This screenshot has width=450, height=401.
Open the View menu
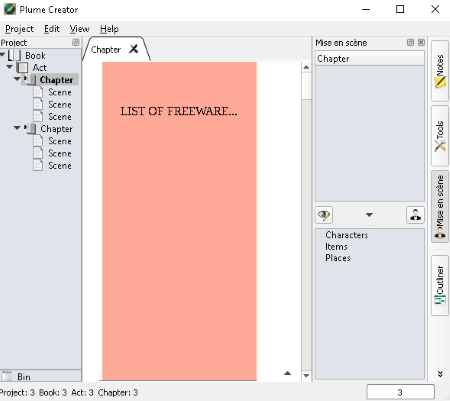point(79,29)
